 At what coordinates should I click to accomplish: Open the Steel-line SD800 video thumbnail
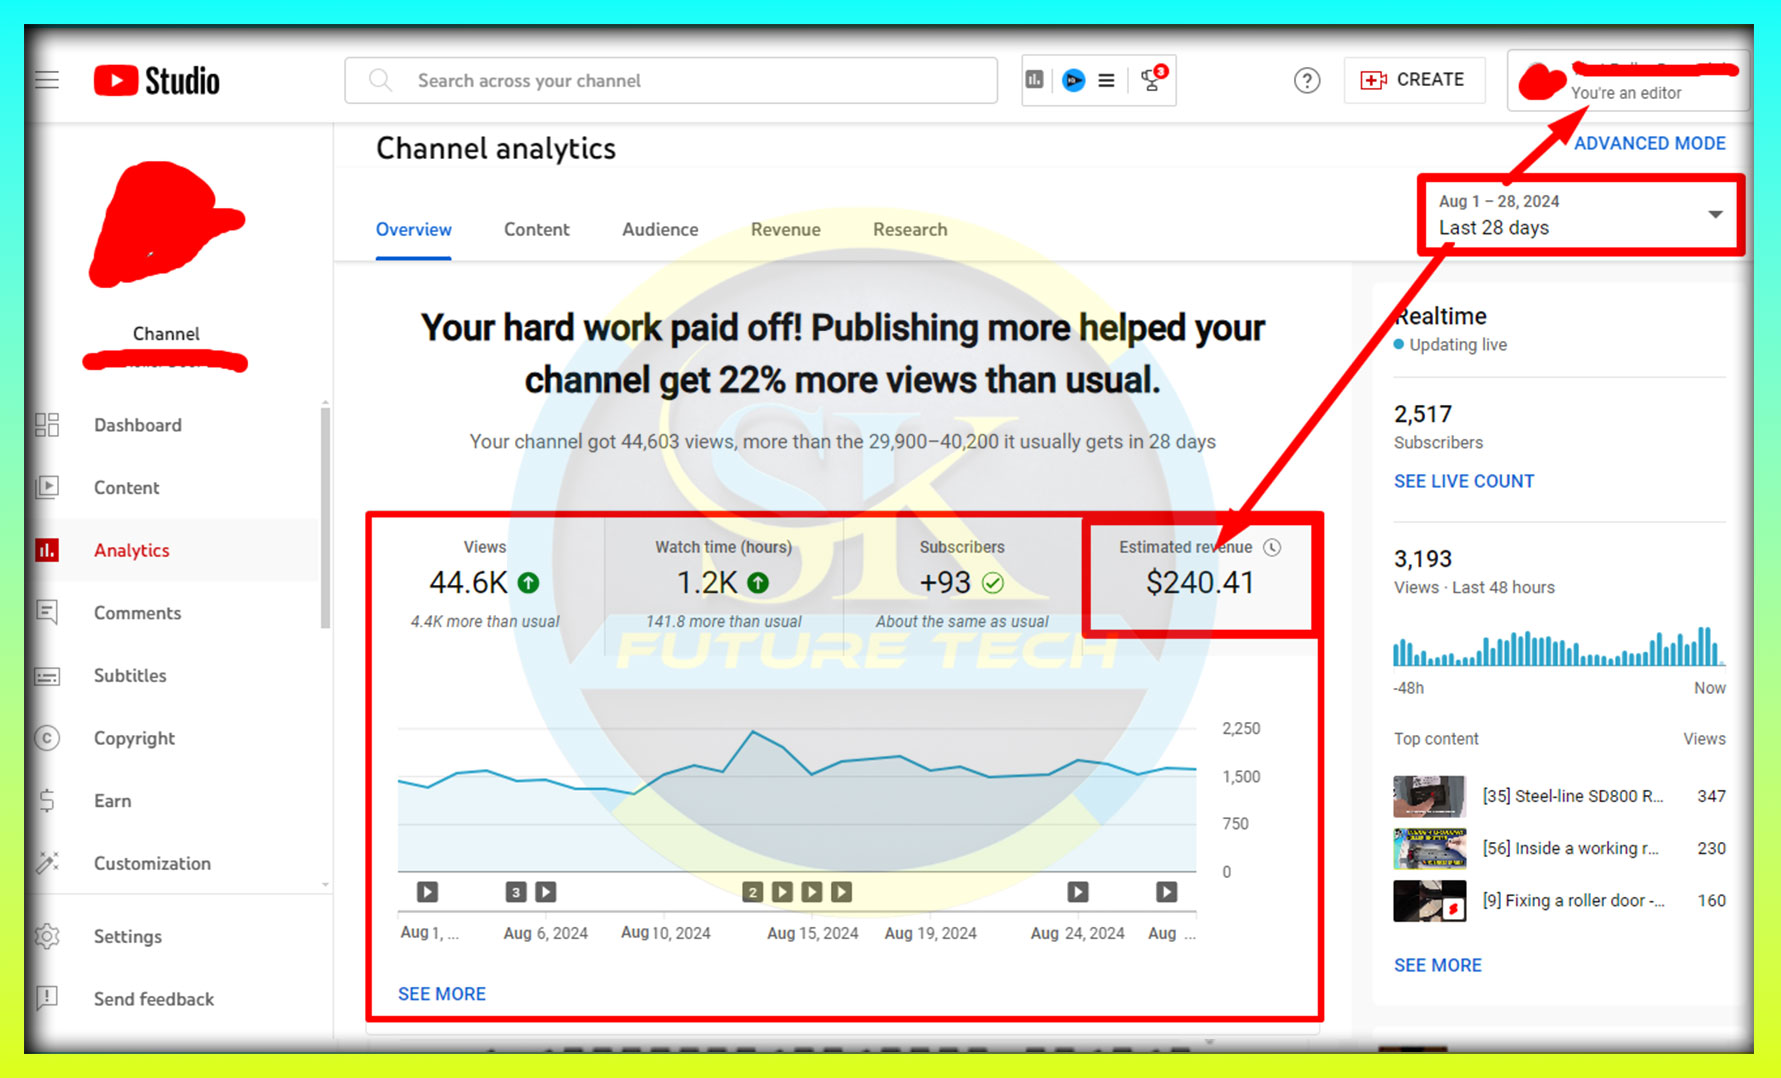click(x=1429, y=796)
